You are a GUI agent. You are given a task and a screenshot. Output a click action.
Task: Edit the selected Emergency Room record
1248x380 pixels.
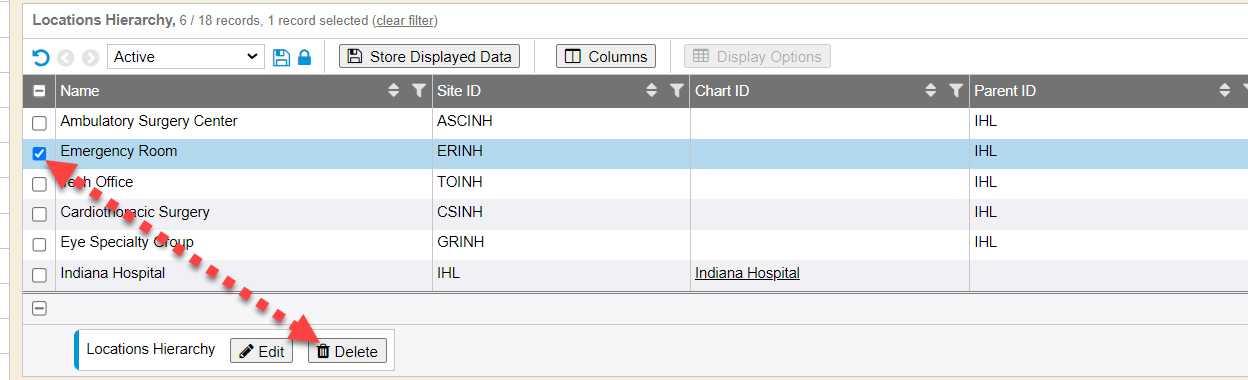pos(261,351)
